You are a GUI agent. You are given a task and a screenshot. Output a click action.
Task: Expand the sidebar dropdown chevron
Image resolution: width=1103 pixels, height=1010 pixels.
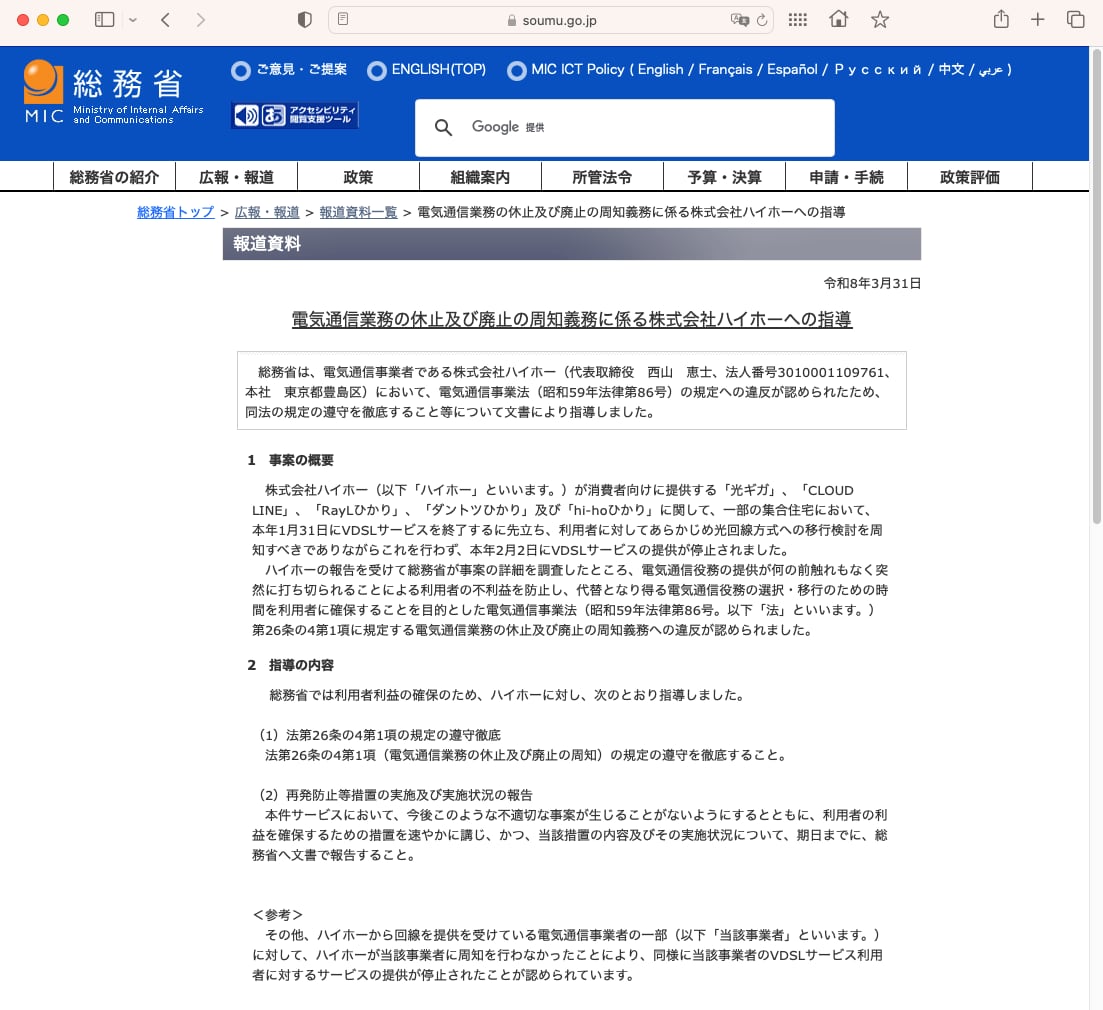(x=133, y=20)
